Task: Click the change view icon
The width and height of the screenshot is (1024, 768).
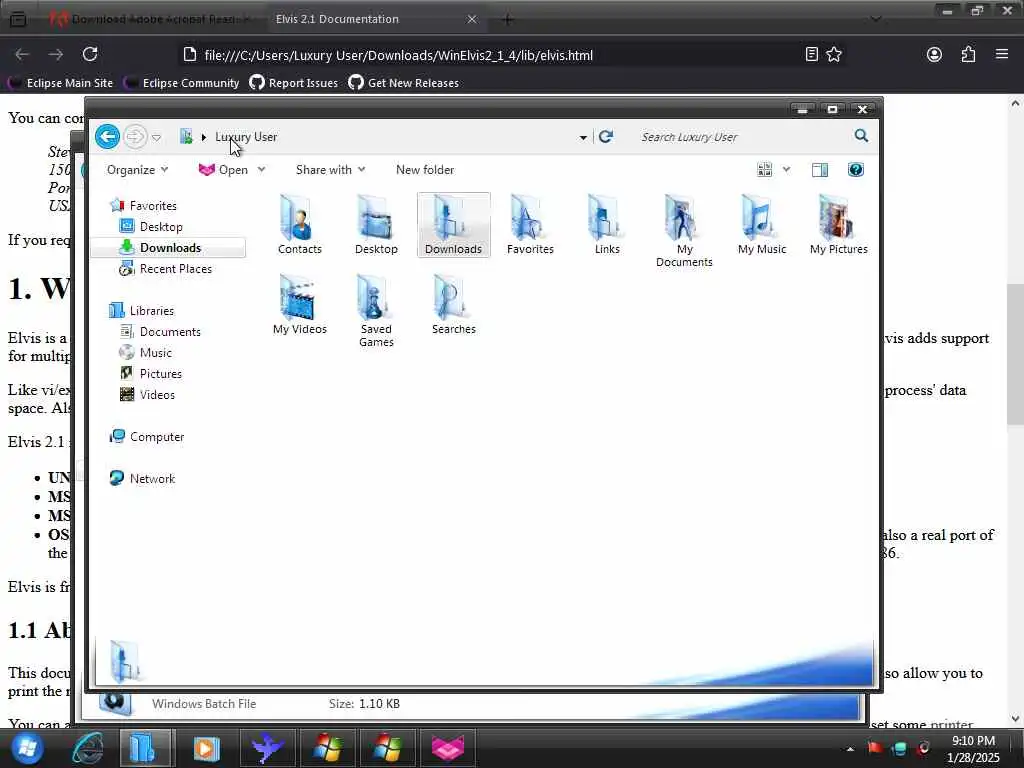Action: tap(764, 170)
